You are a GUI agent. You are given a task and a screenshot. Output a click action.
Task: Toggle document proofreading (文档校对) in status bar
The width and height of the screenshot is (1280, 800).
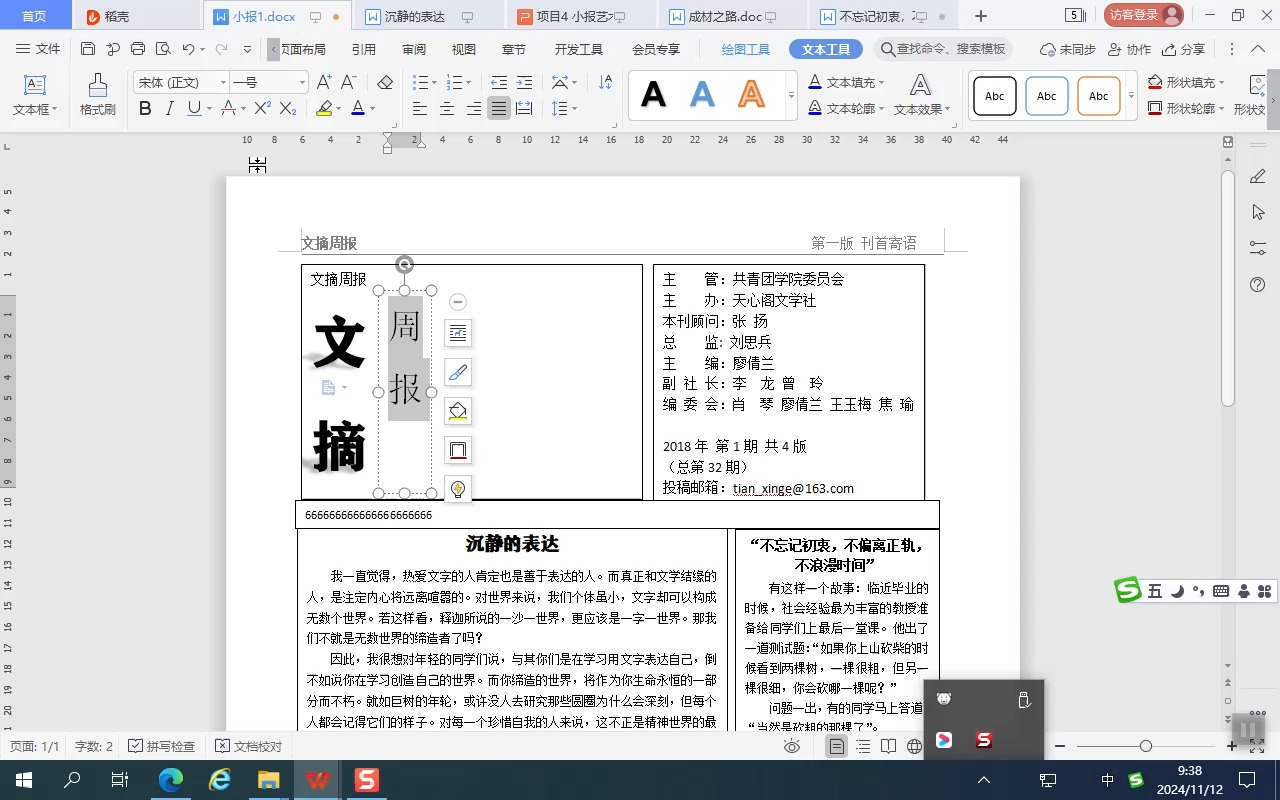(x=248, y=746)
